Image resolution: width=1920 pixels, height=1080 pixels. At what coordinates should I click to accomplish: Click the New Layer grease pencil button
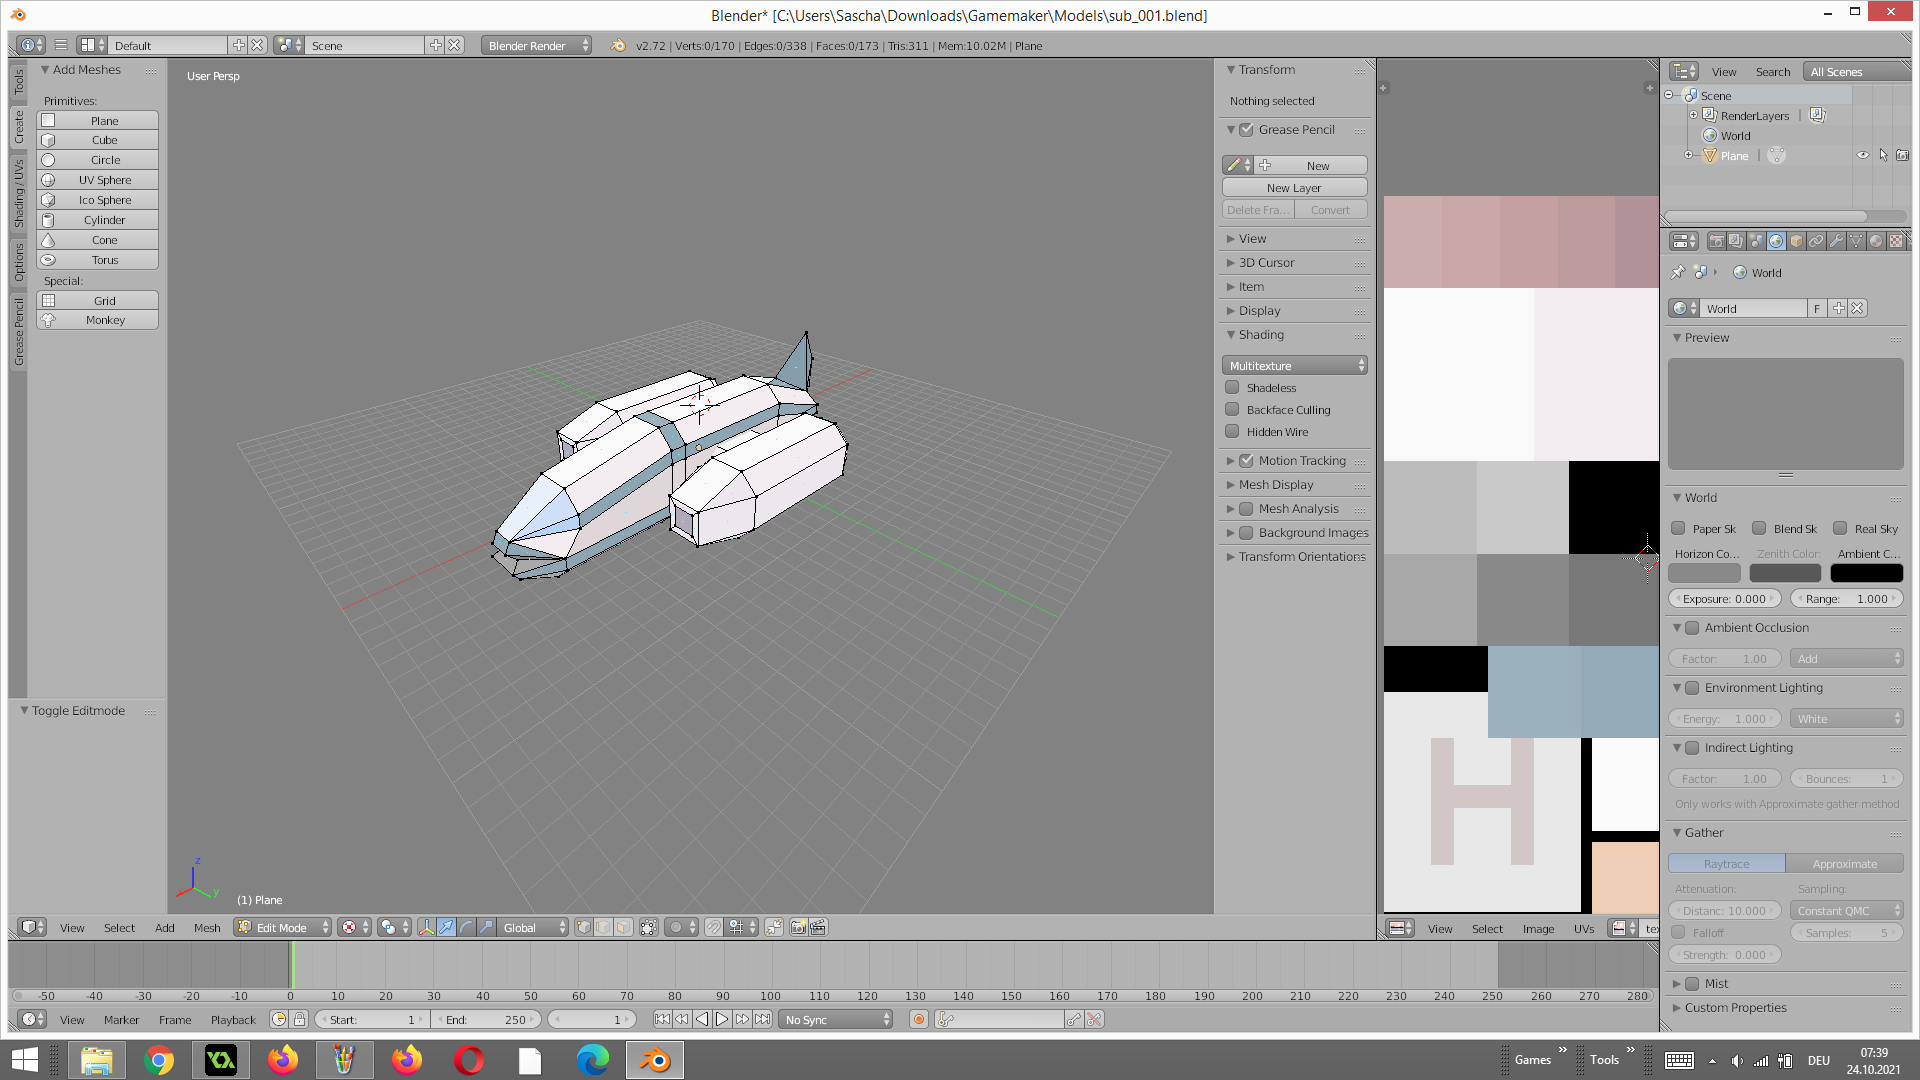coord(1294,188)
